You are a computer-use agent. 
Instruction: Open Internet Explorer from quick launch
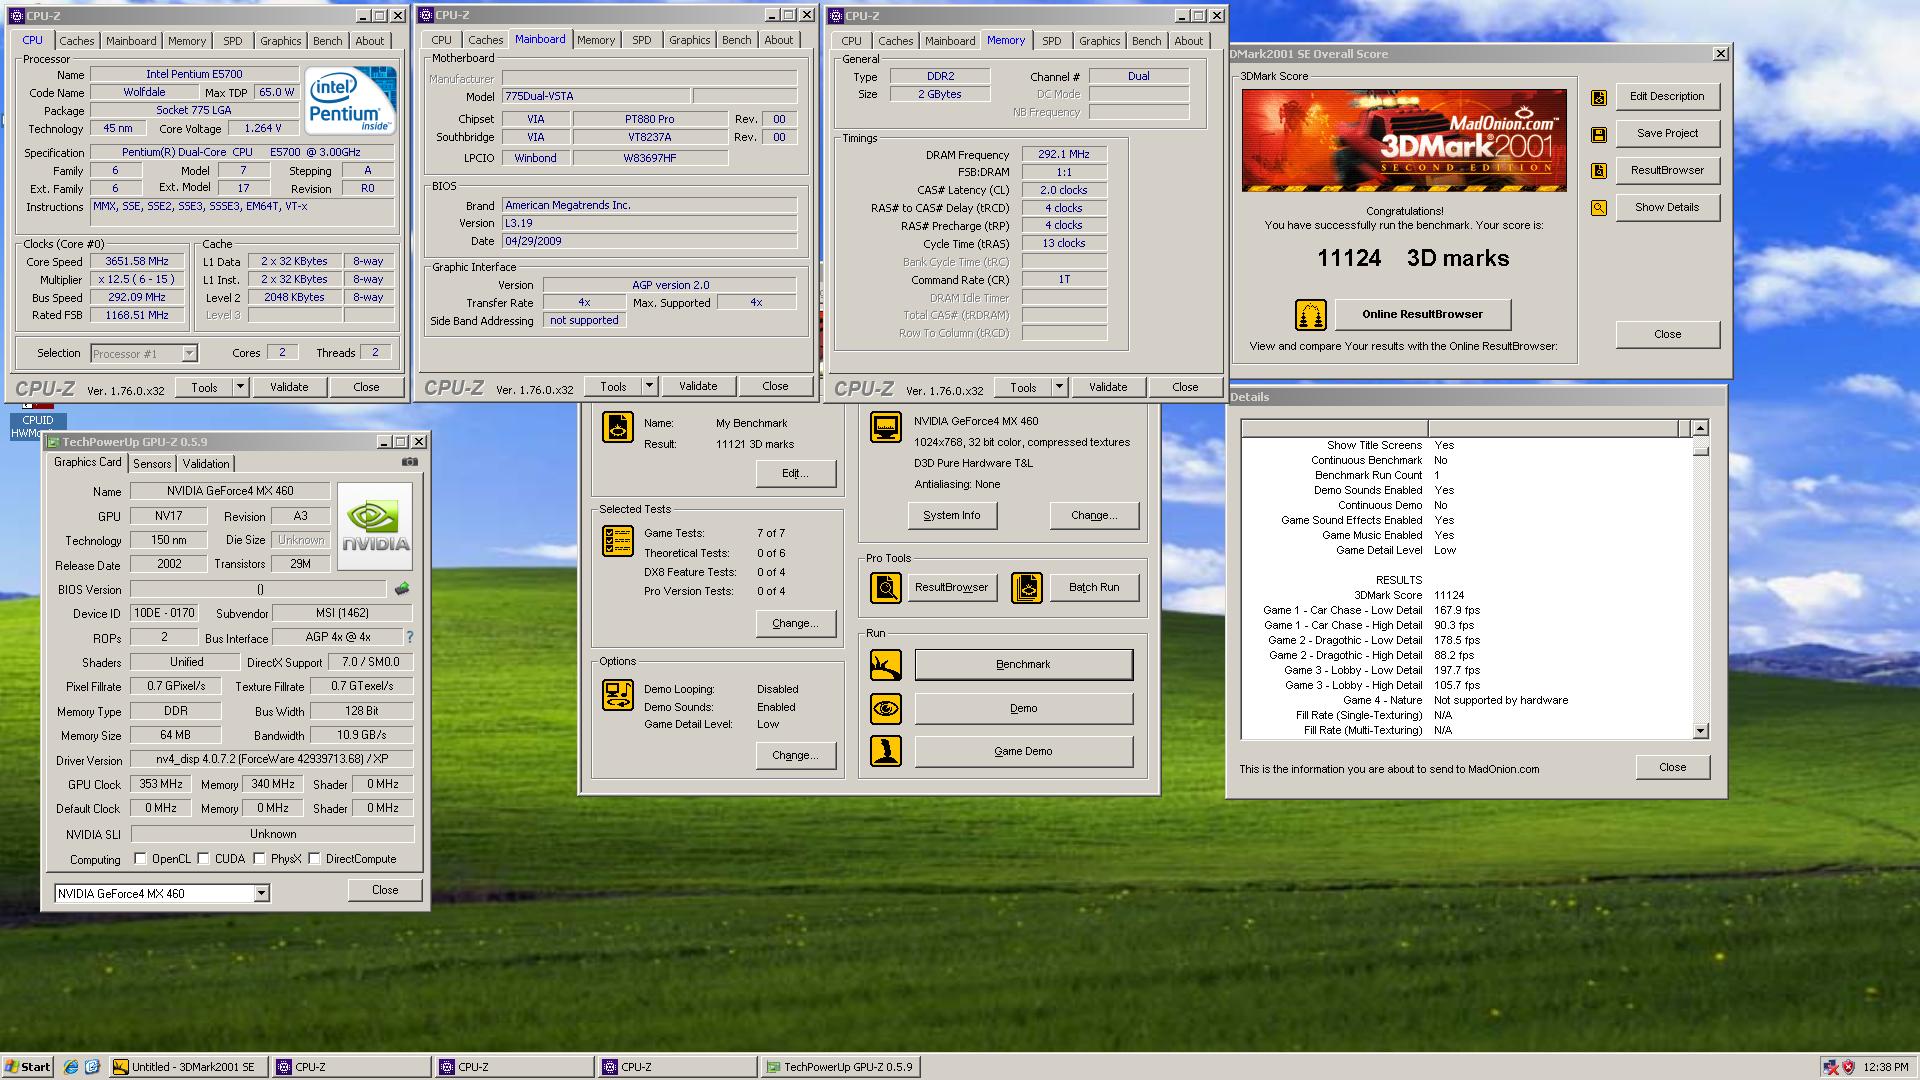(71, 1067)
